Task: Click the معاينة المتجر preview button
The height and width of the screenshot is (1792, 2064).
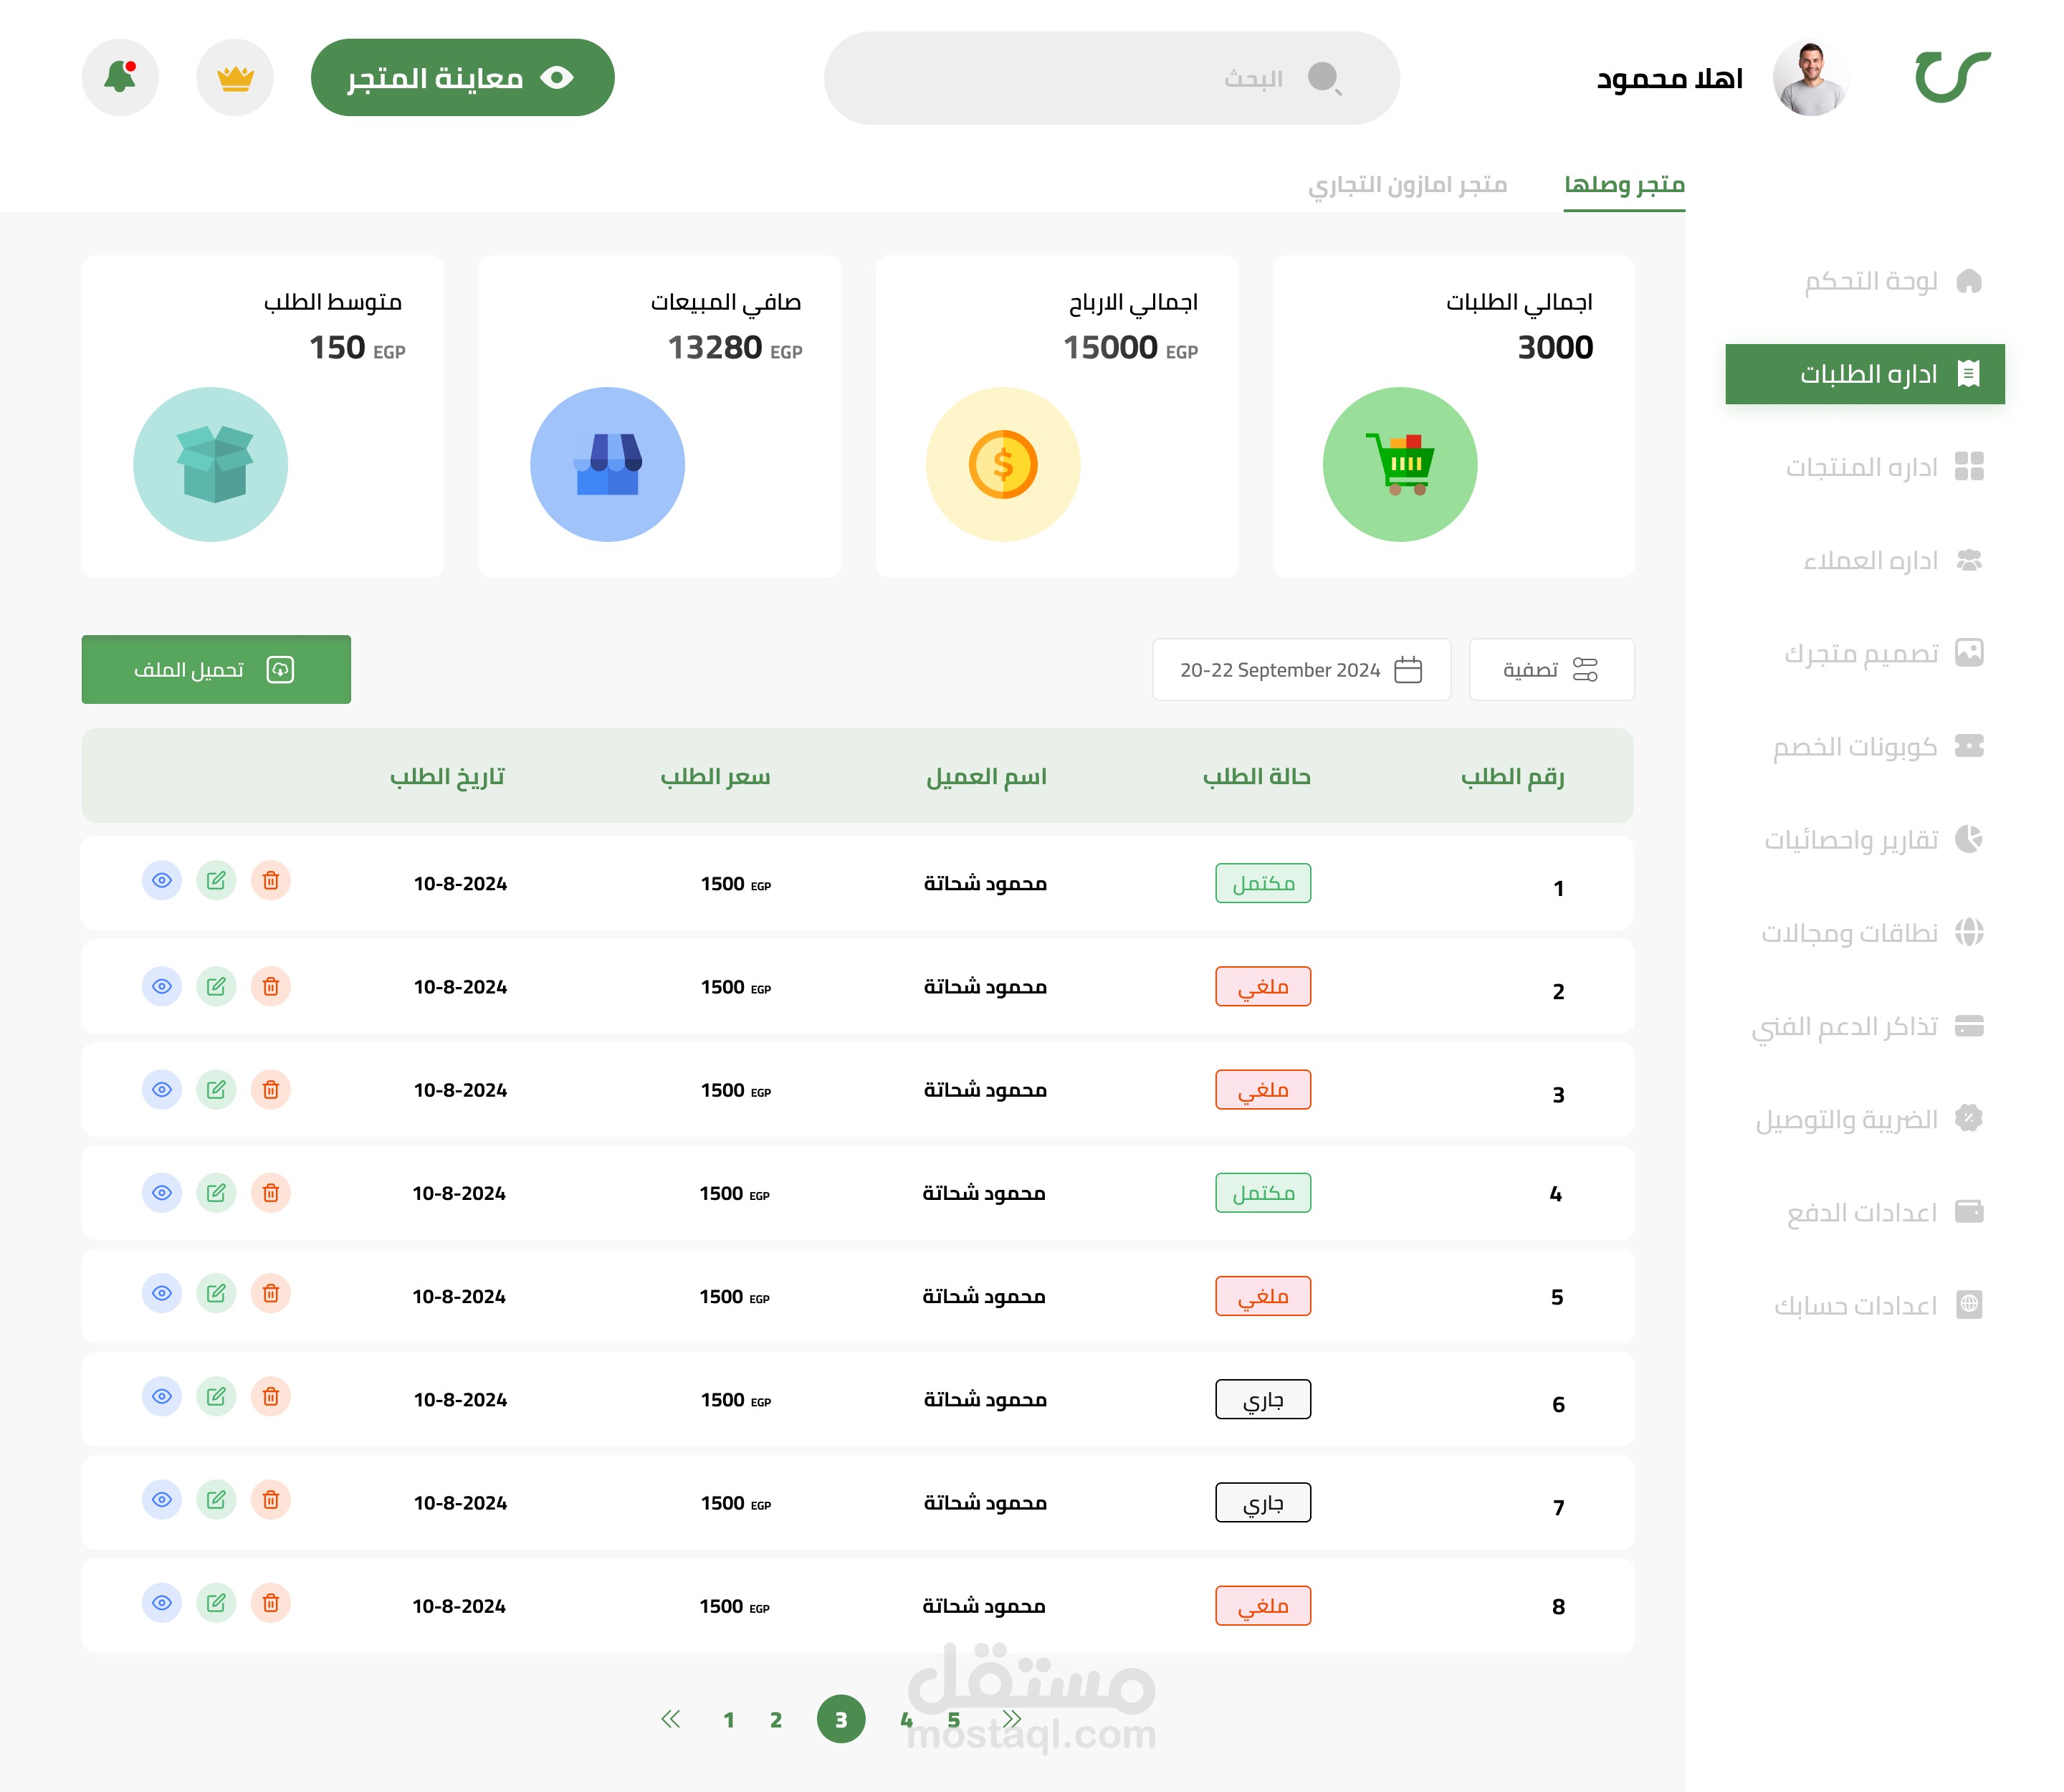Action: [462, 77]
